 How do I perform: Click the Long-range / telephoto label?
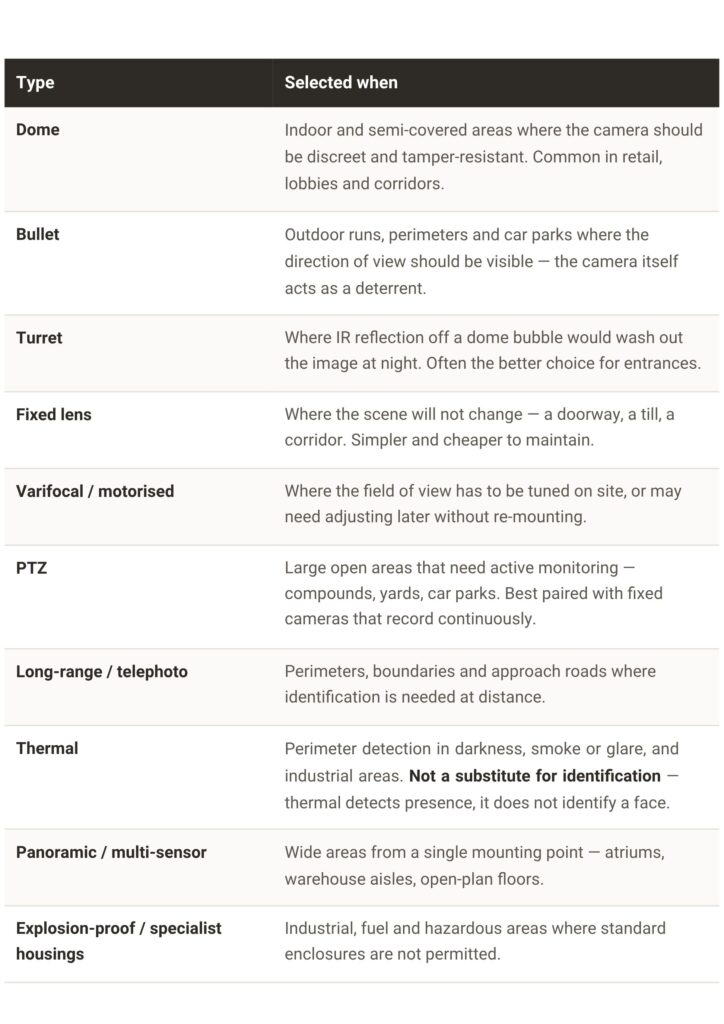pyautogui.click(x=102, y=671)
